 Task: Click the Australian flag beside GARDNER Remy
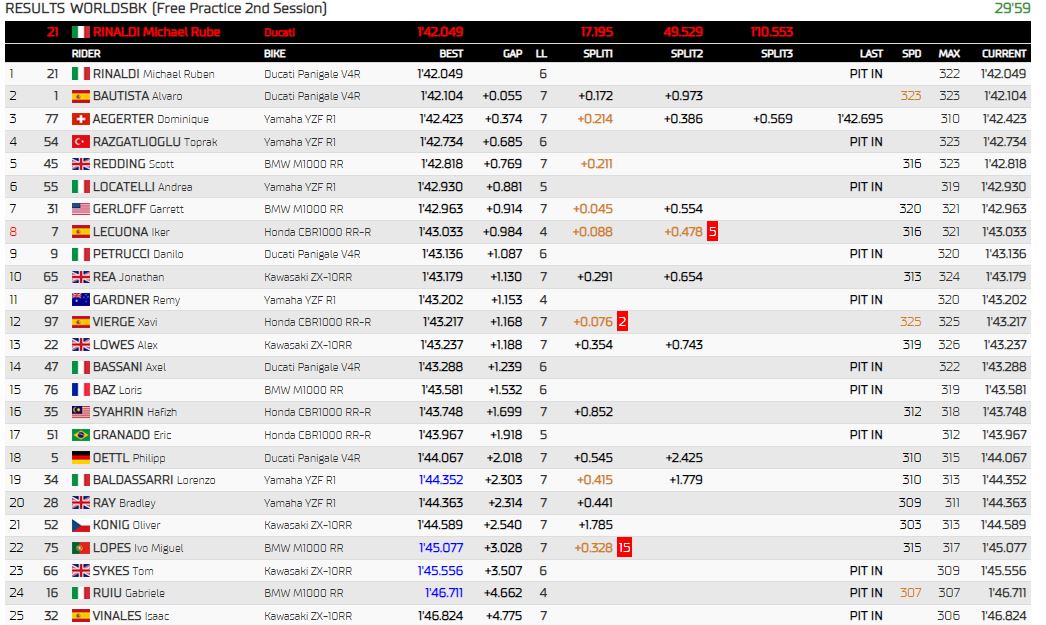[81, 299]
